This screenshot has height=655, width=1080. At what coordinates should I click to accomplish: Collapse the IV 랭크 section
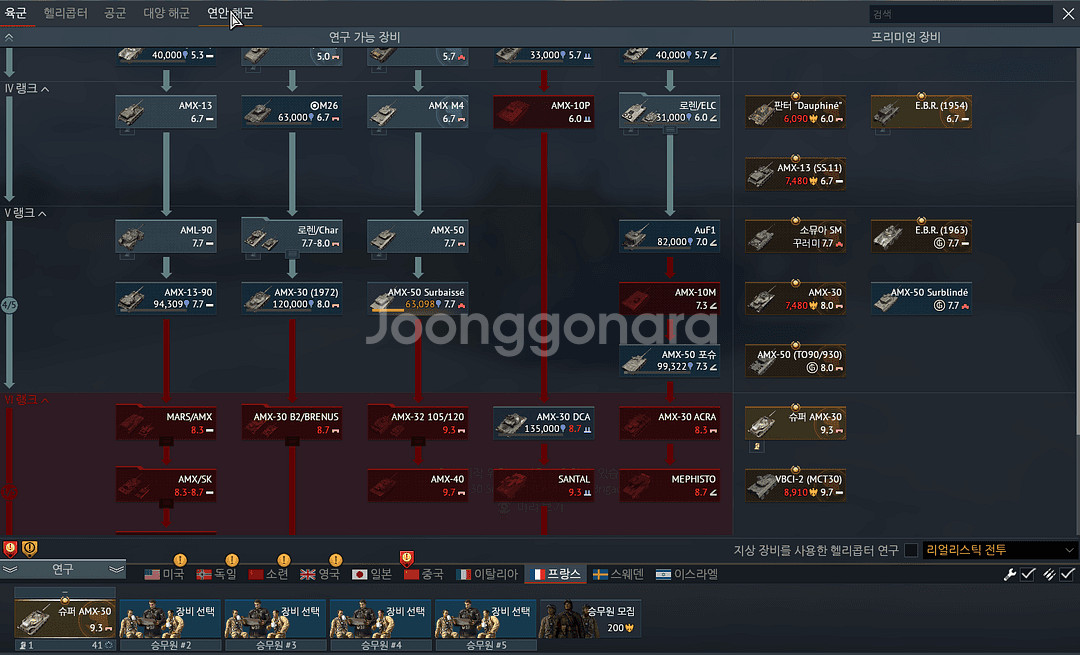pos(45,89)
